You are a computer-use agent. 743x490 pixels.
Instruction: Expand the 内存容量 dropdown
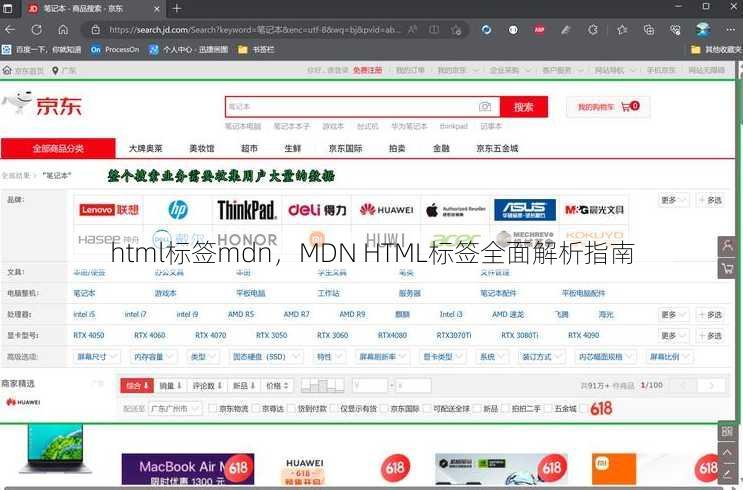click(x=153, y=356)
